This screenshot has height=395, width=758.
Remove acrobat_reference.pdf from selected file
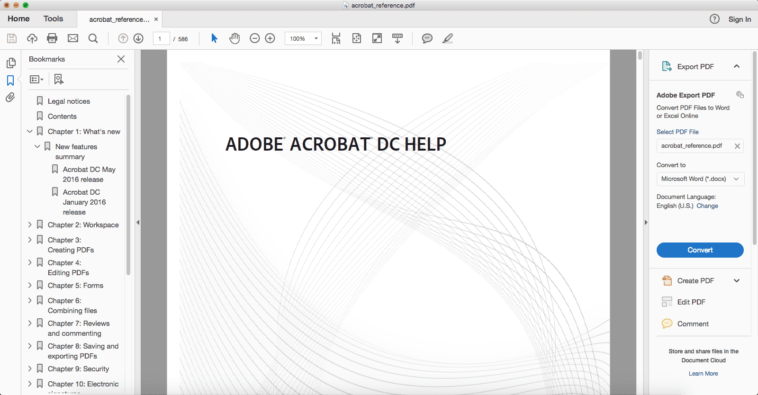point(737,146)
